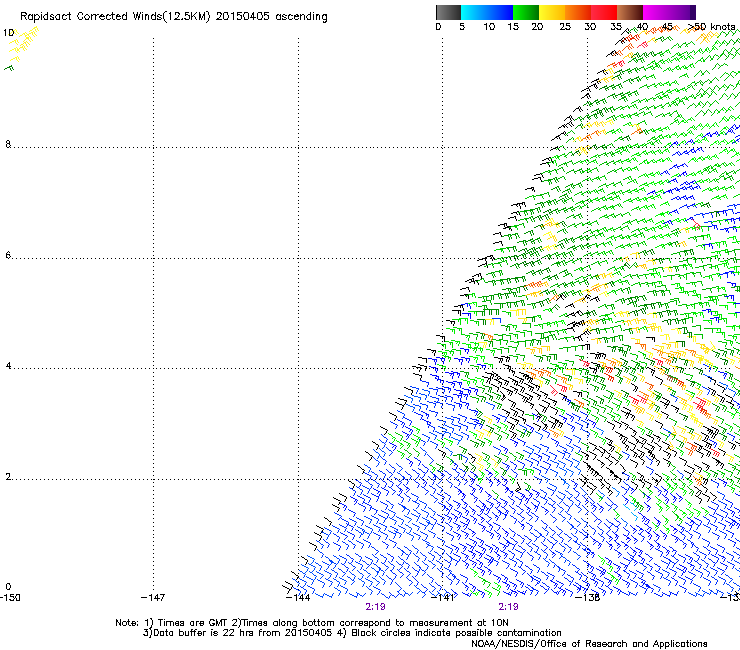Select the legend scale label '30'
Screen dimensions: 740x650
tap(590, 27)
